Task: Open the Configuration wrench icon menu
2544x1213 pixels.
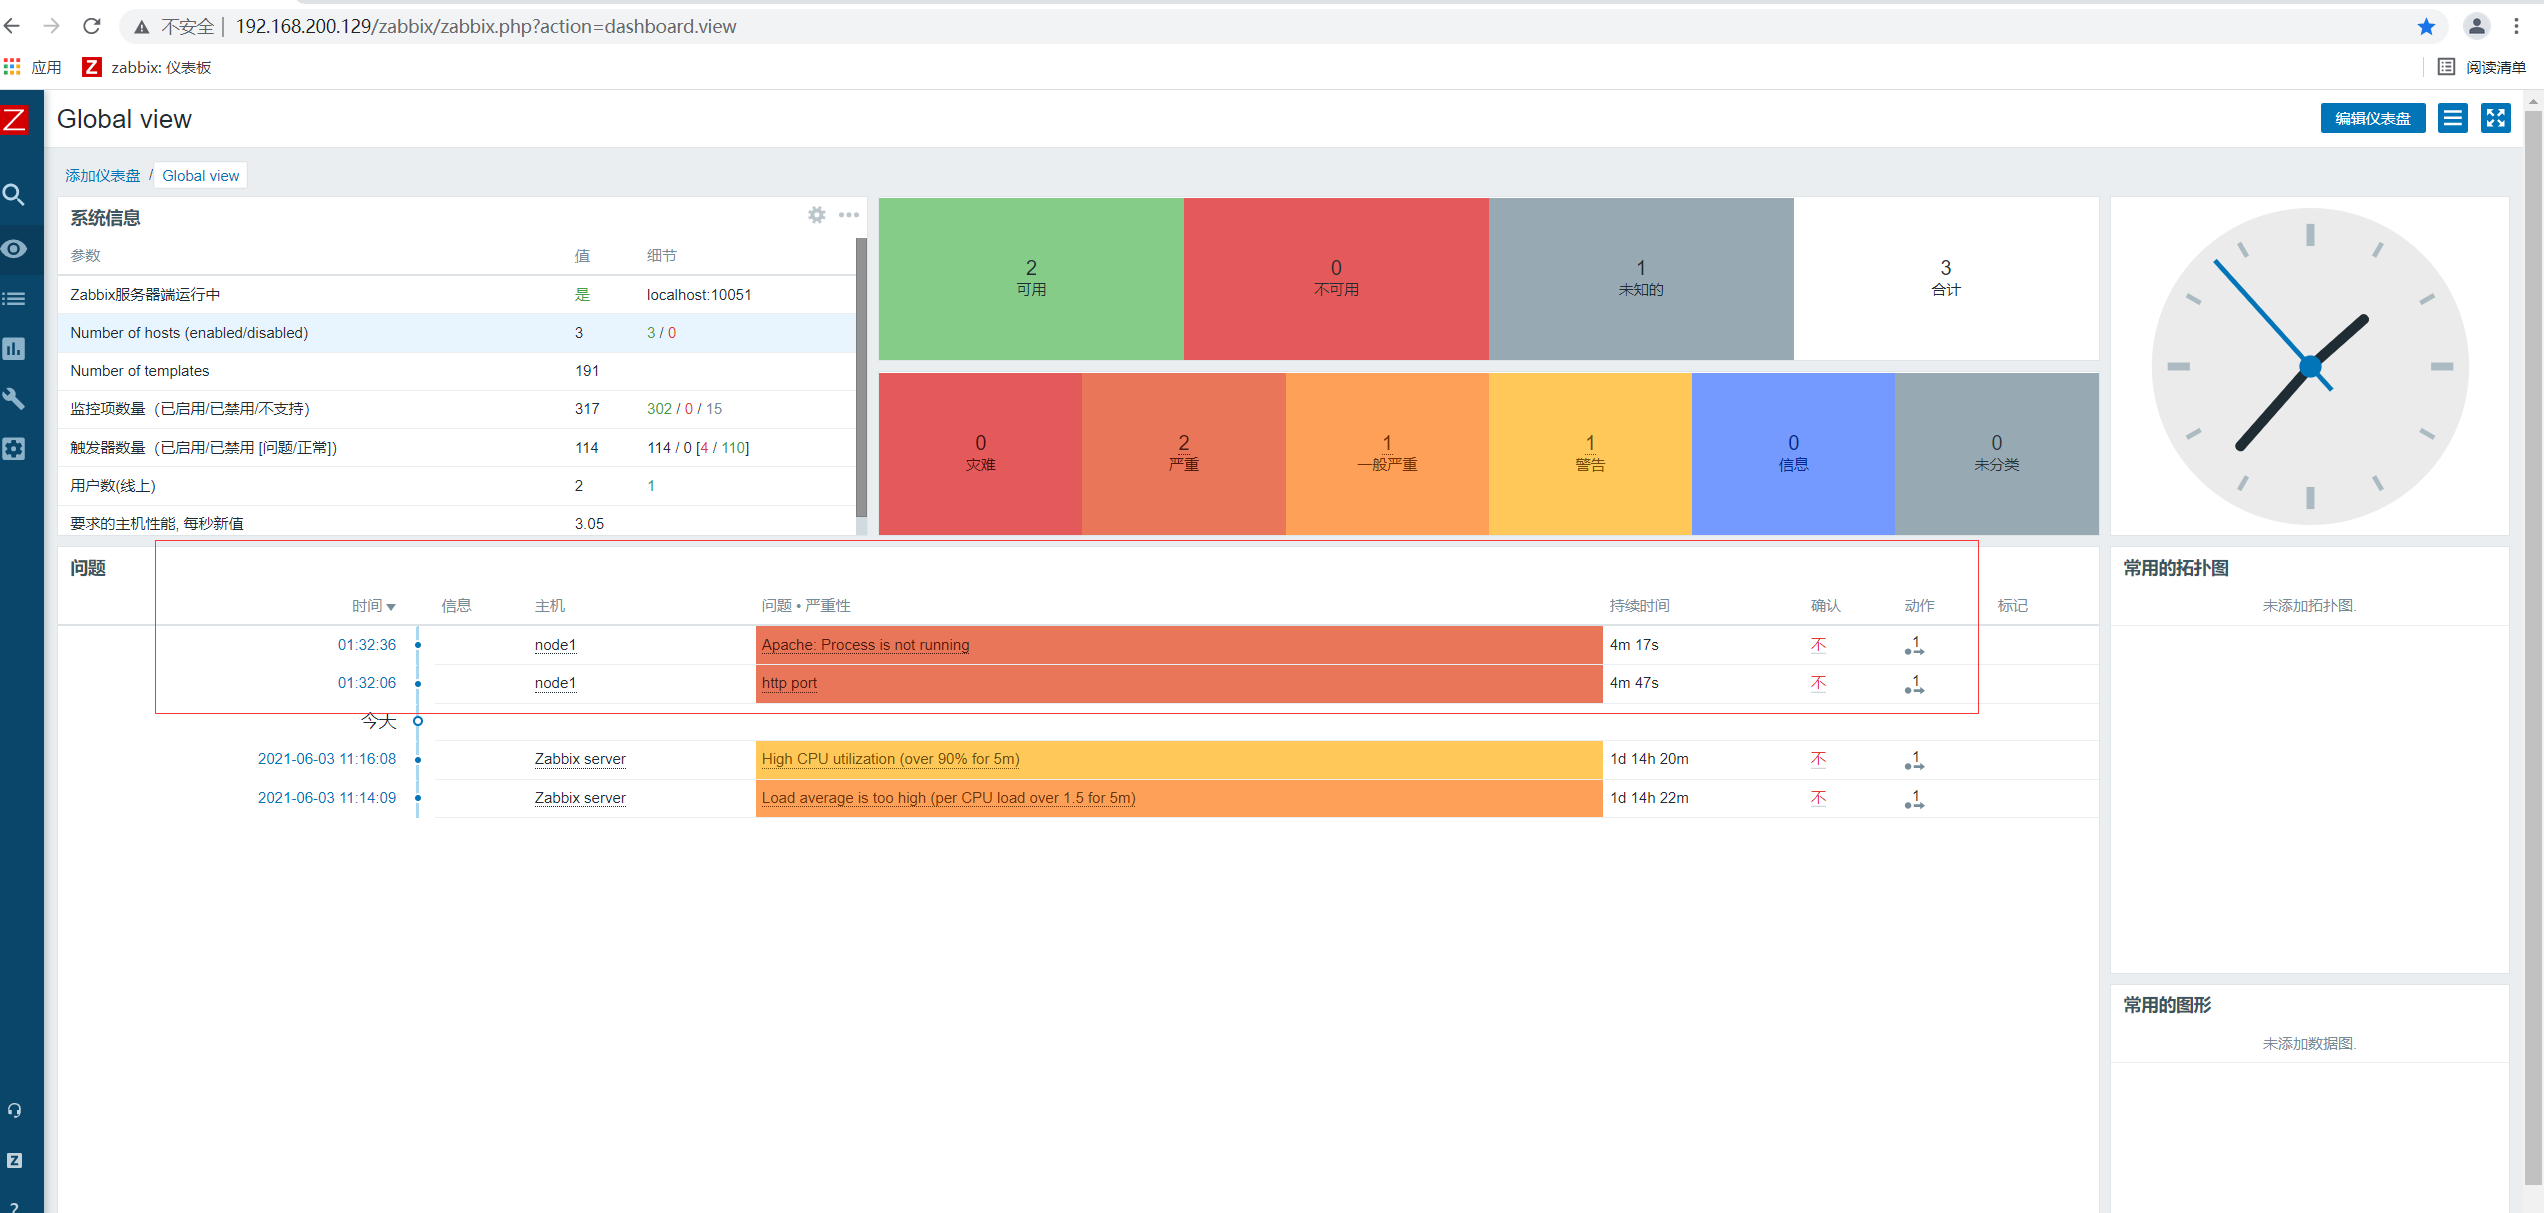Action: coord(14,399)
